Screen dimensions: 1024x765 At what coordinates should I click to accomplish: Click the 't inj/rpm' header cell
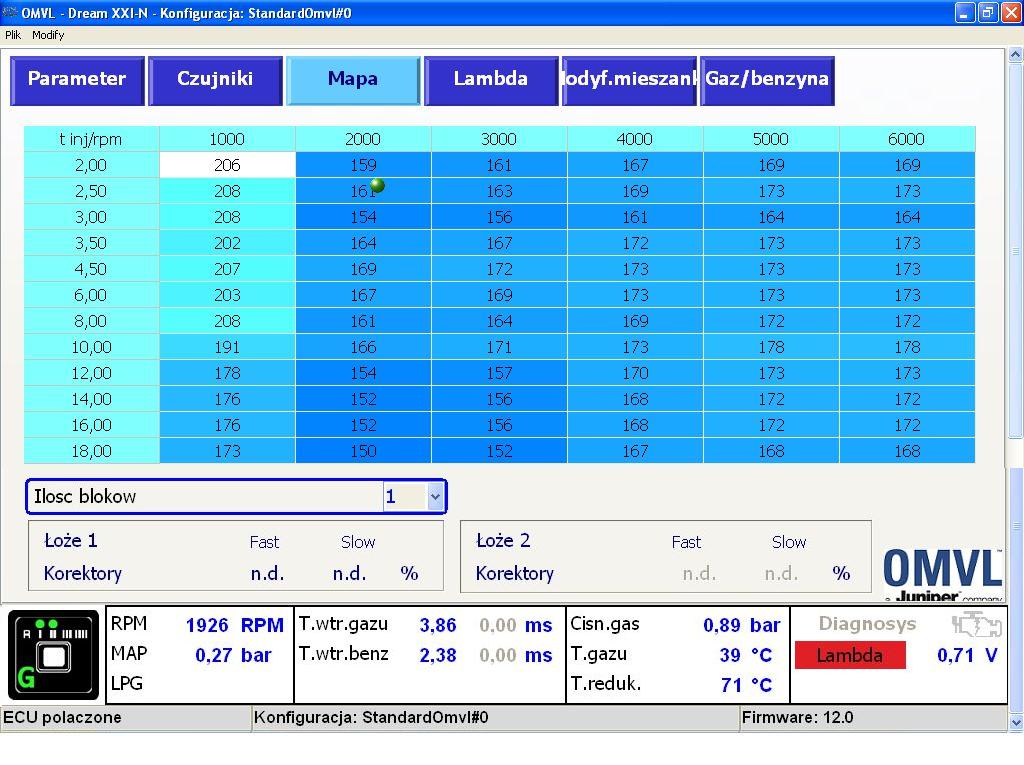[91, 139]
